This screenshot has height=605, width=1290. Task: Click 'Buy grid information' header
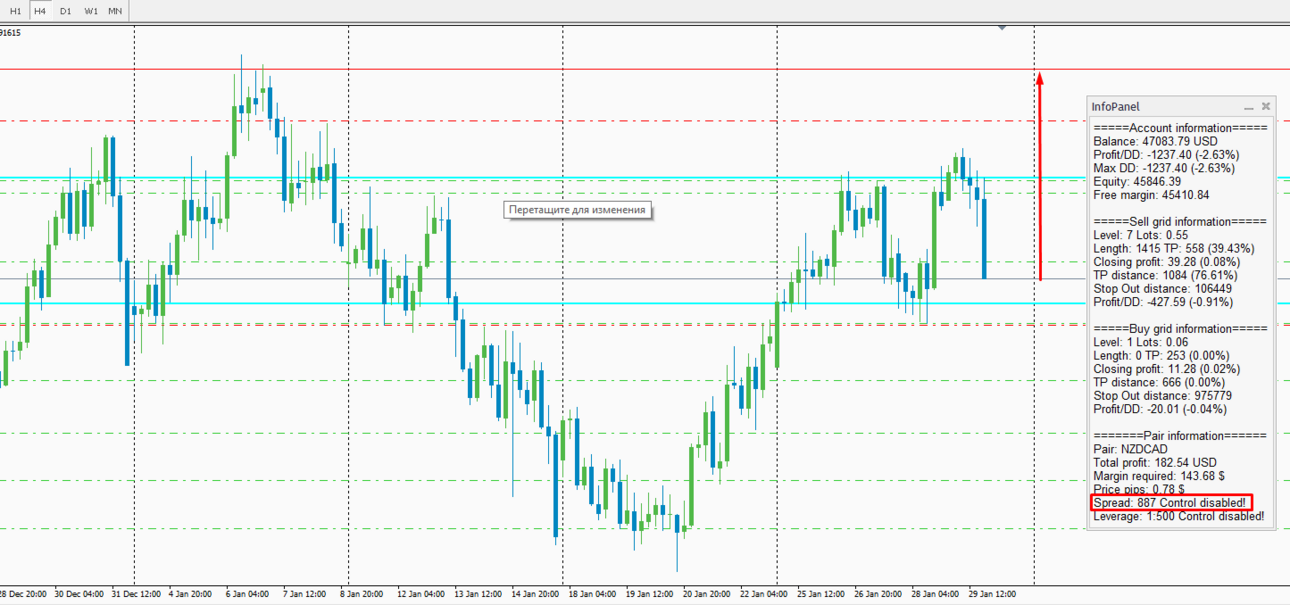coord(1180,329)
